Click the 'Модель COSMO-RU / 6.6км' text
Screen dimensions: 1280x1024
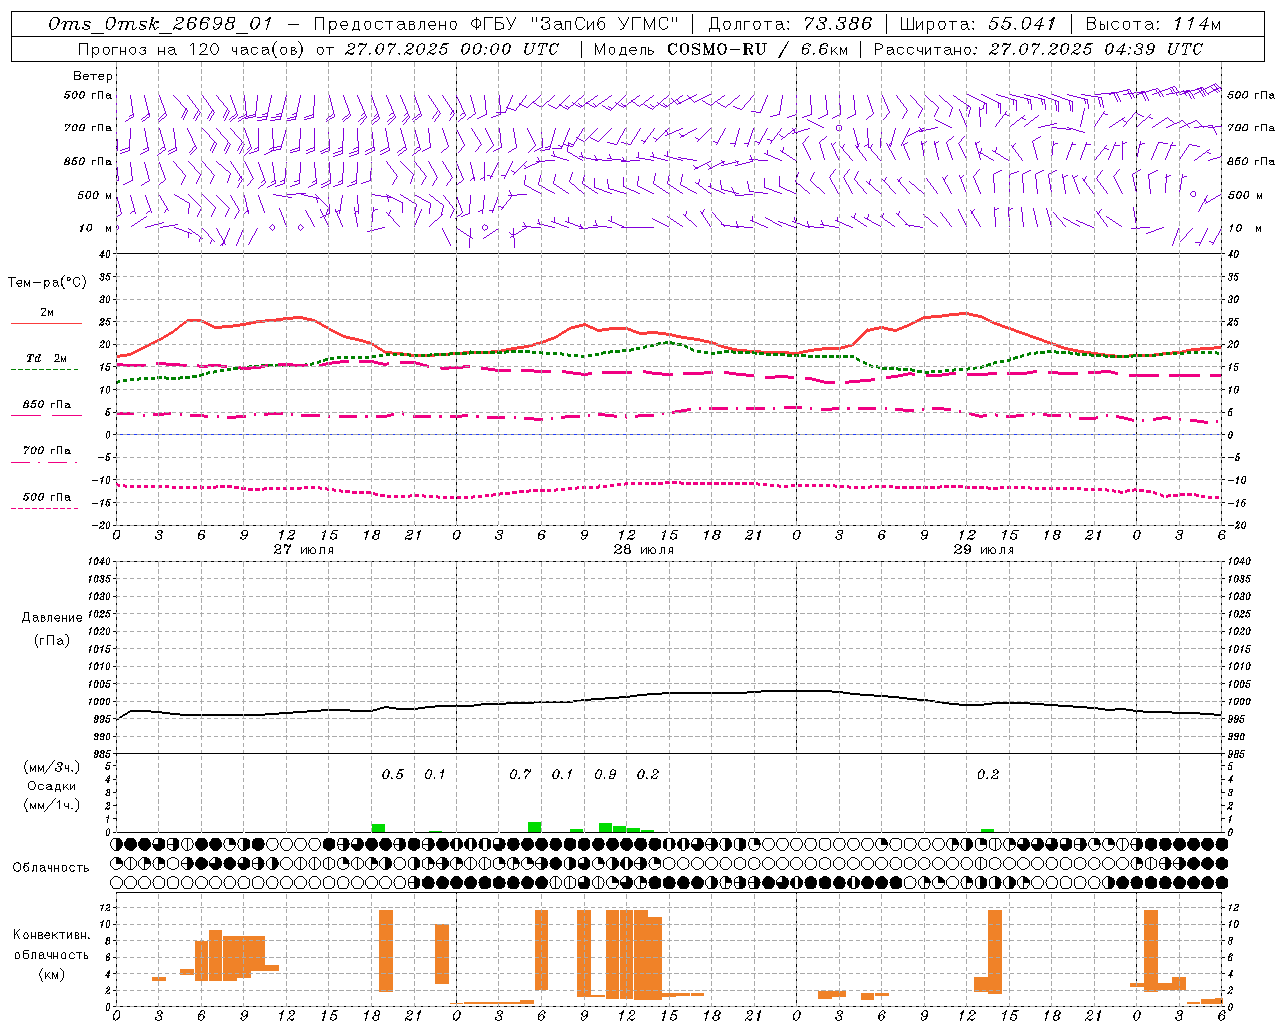coord(721,49)
